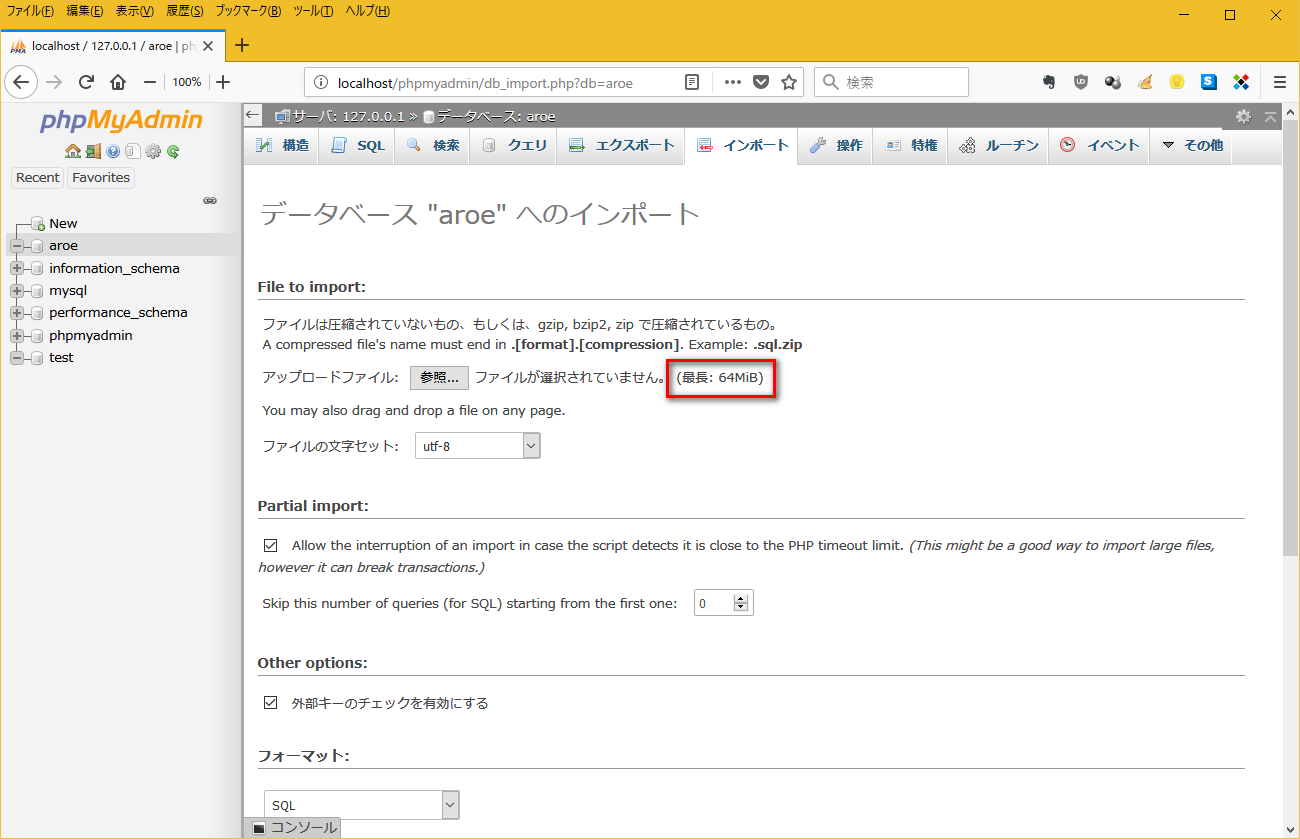The image size is (1300, 839).
Task: Click the phpMyAdmin home icon
Action: [x=72, y=152]
